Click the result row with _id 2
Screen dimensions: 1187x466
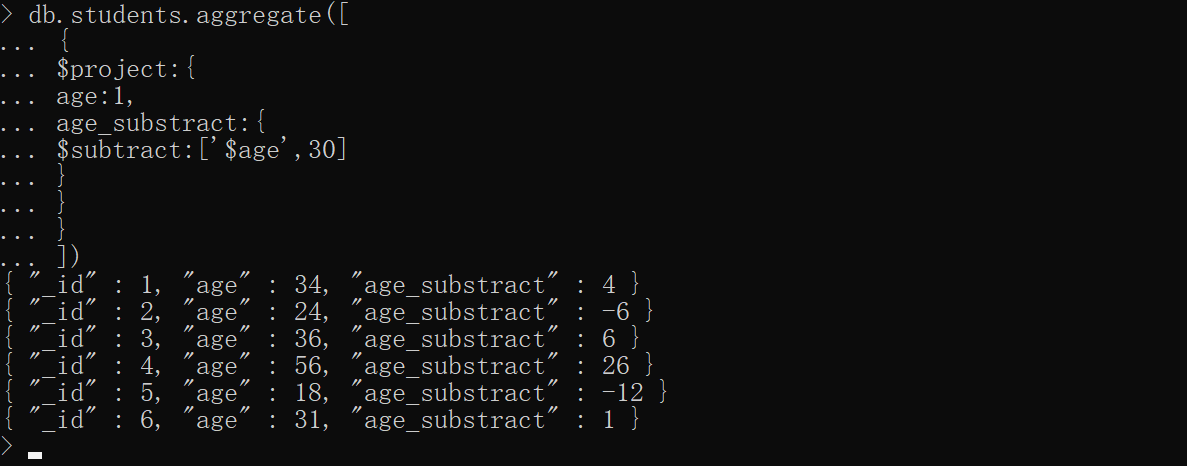327,312
